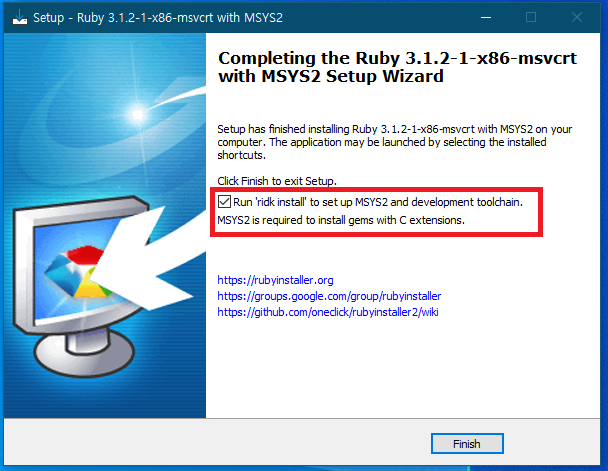The width and height of the screenshot is (608, 471).
Task: Close the Ruby Setup window
Action: point(577,17)
